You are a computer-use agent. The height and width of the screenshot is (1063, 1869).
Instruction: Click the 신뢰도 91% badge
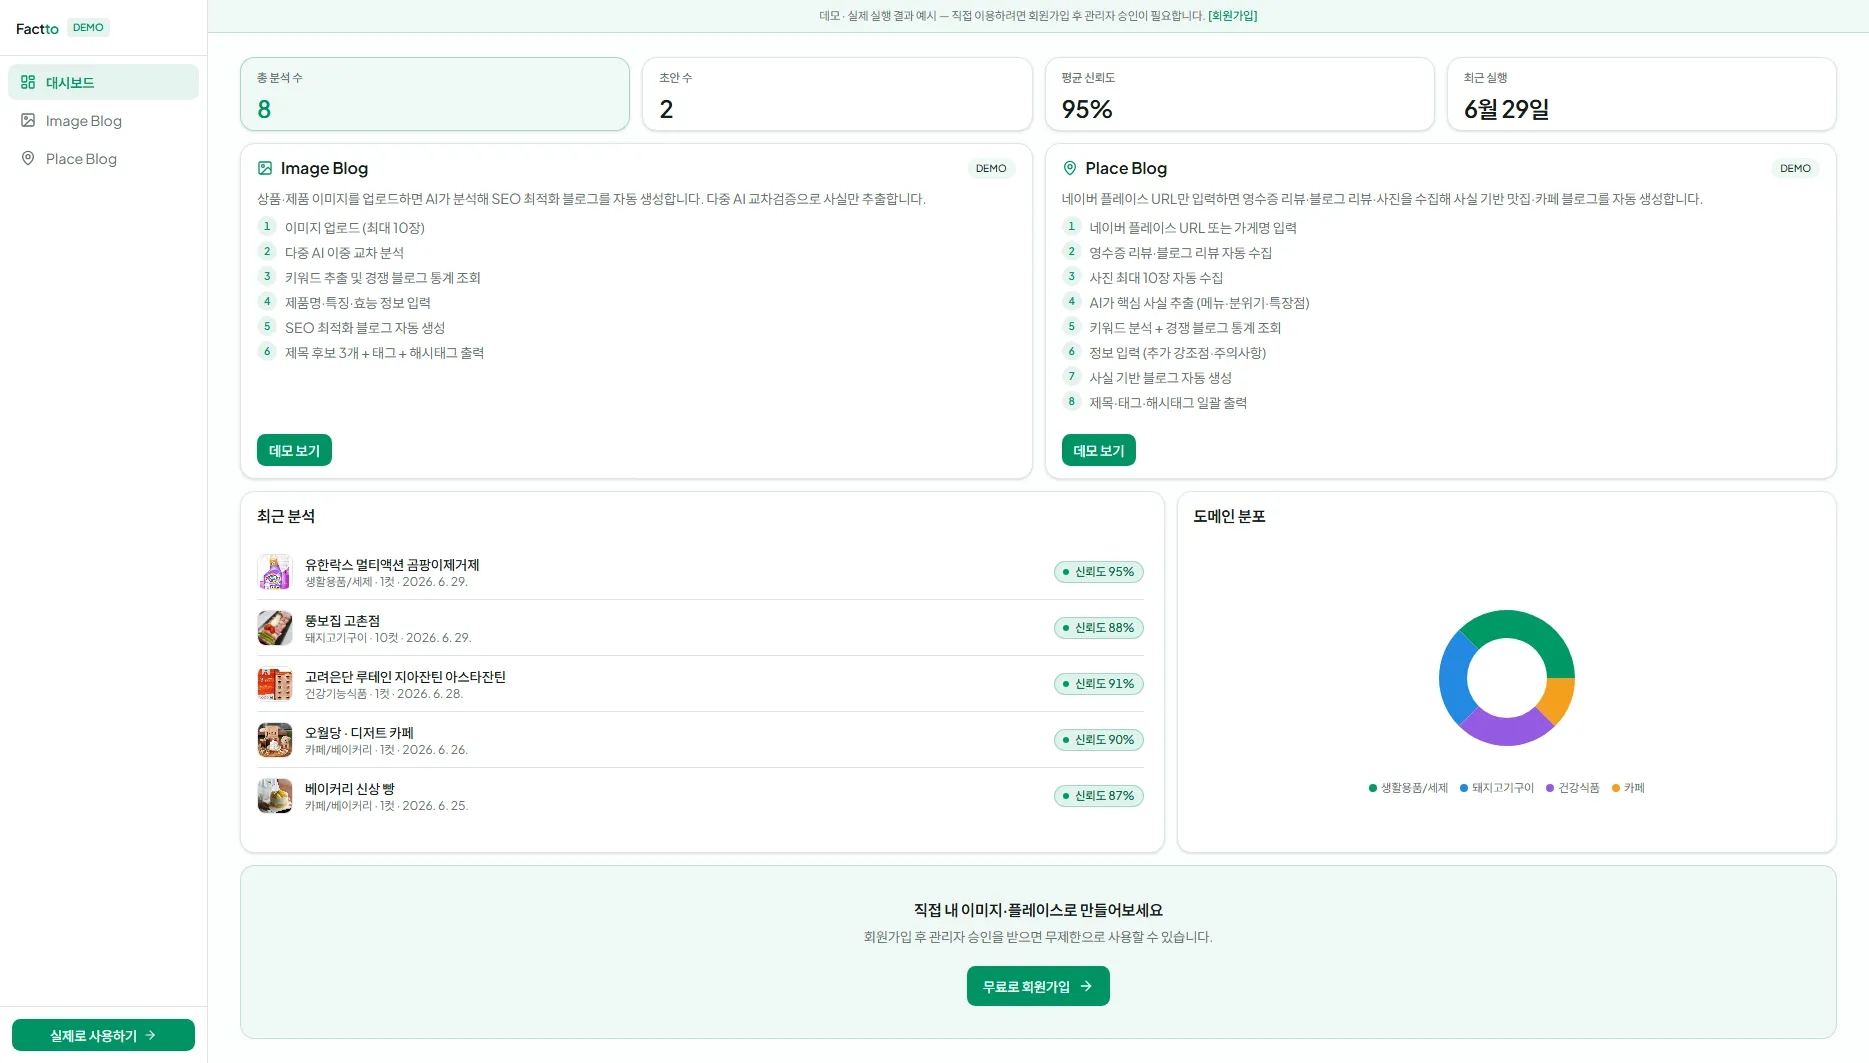[1098, 684]
